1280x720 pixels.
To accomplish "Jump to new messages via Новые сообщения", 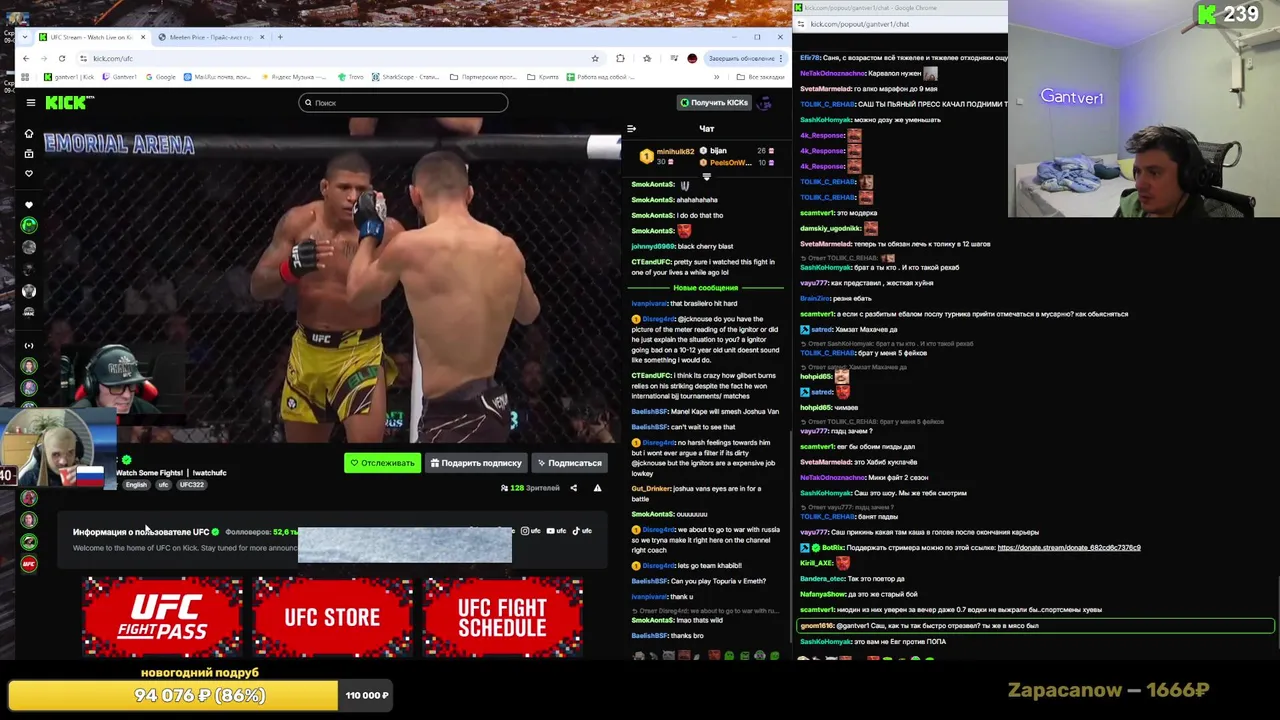I will tap(705, 288).
